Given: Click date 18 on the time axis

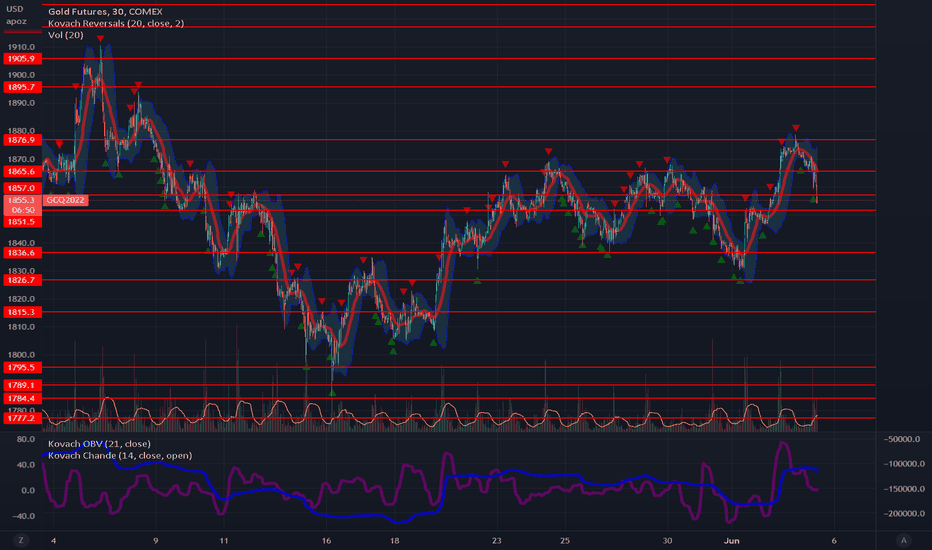Looking at the screenshot, I should [x=395, y=540].
